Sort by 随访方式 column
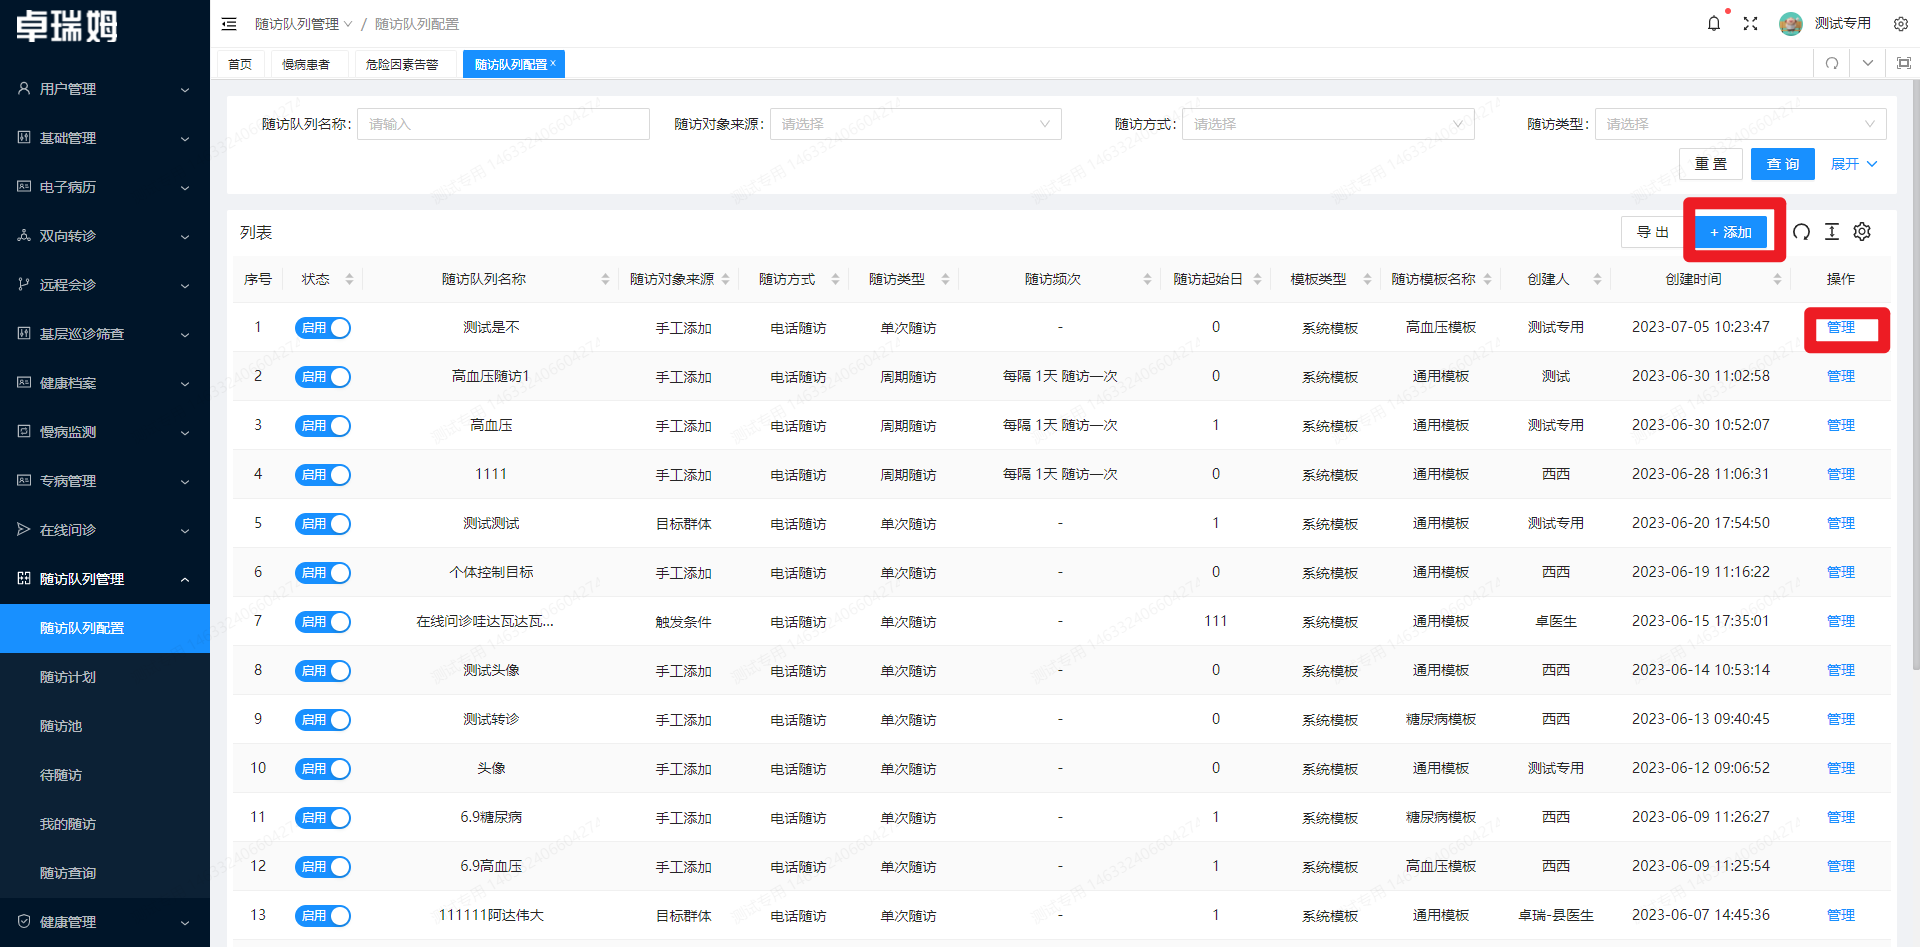The height and width of the screenshot is (947, 1920). pos(835,279)
